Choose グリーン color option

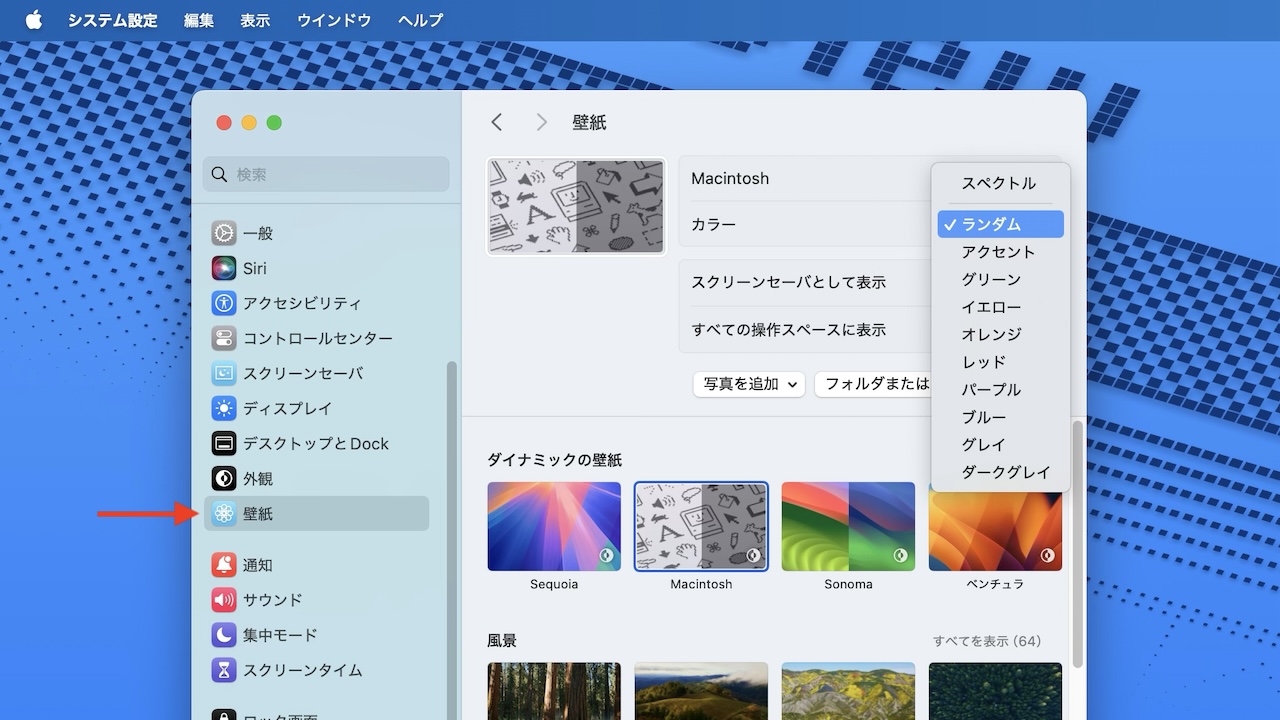(1000, 279)
